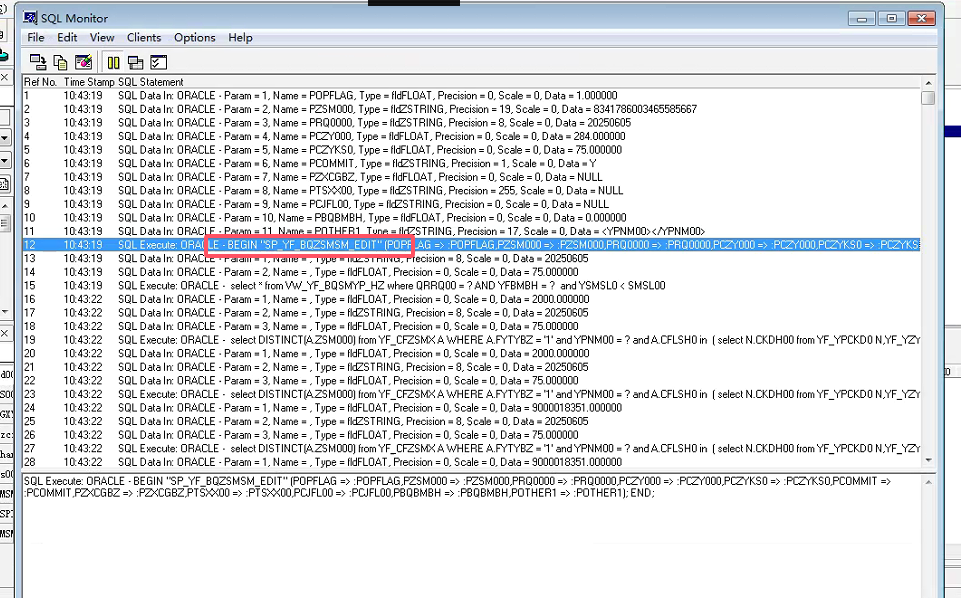Select row 7 with Name = PZXCGBZ
The image size is (961, 598).
[x=471, y=176]
